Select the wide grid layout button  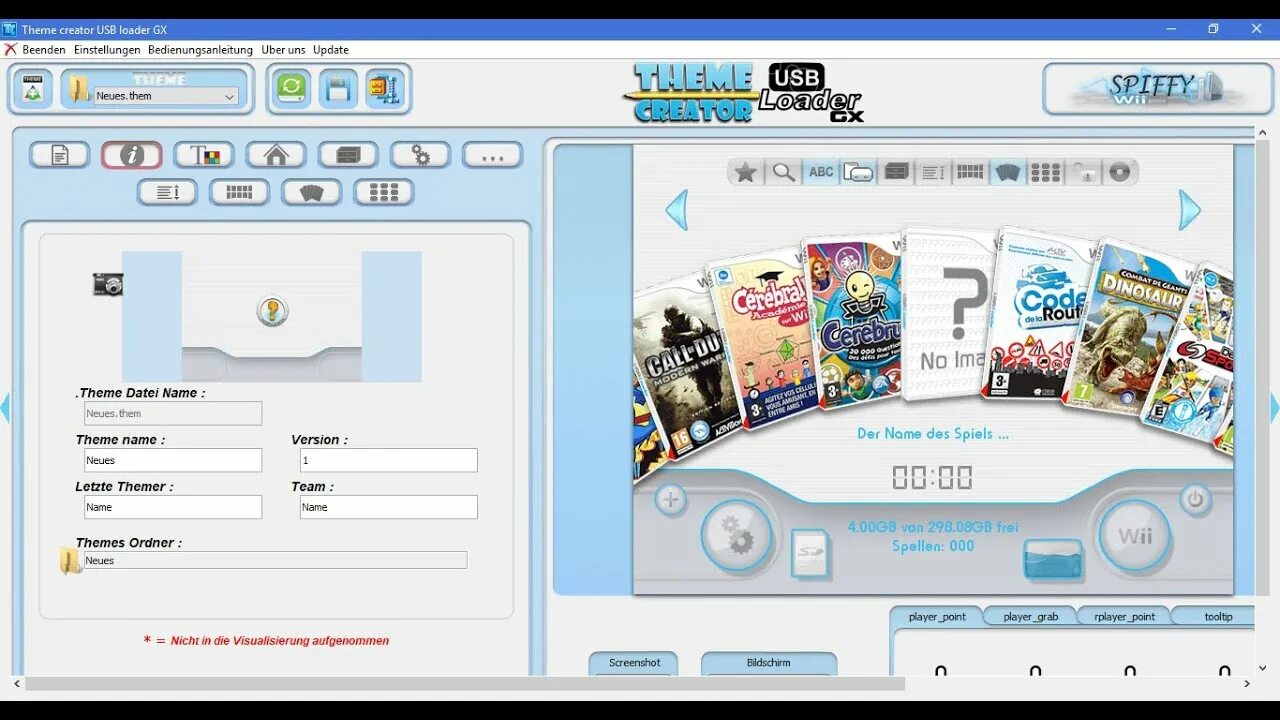point(239,192)
